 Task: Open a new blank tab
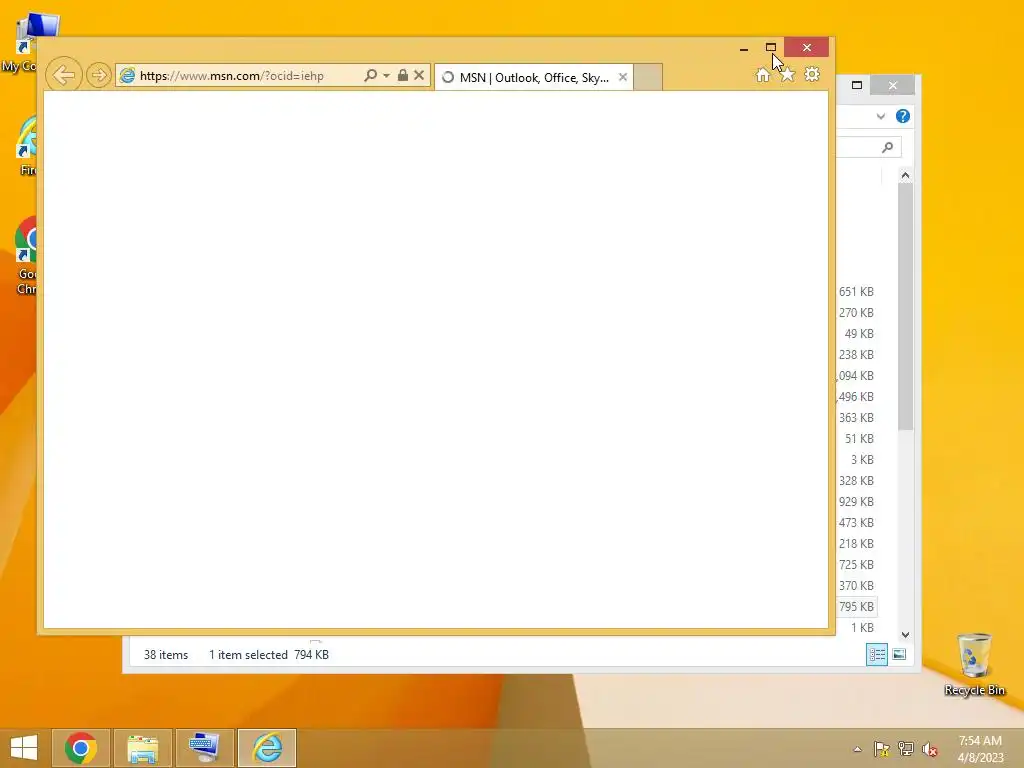pos(648,77)
